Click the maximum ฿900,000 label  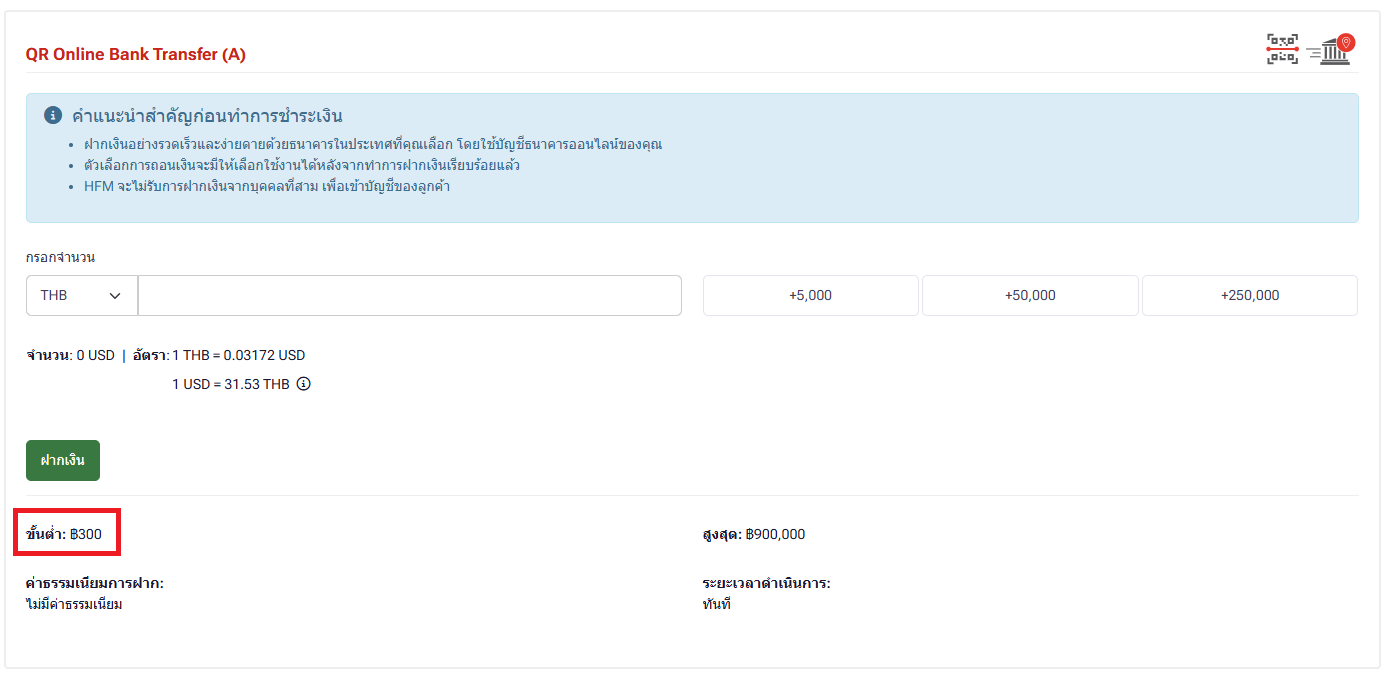click(x=753, y=534)
